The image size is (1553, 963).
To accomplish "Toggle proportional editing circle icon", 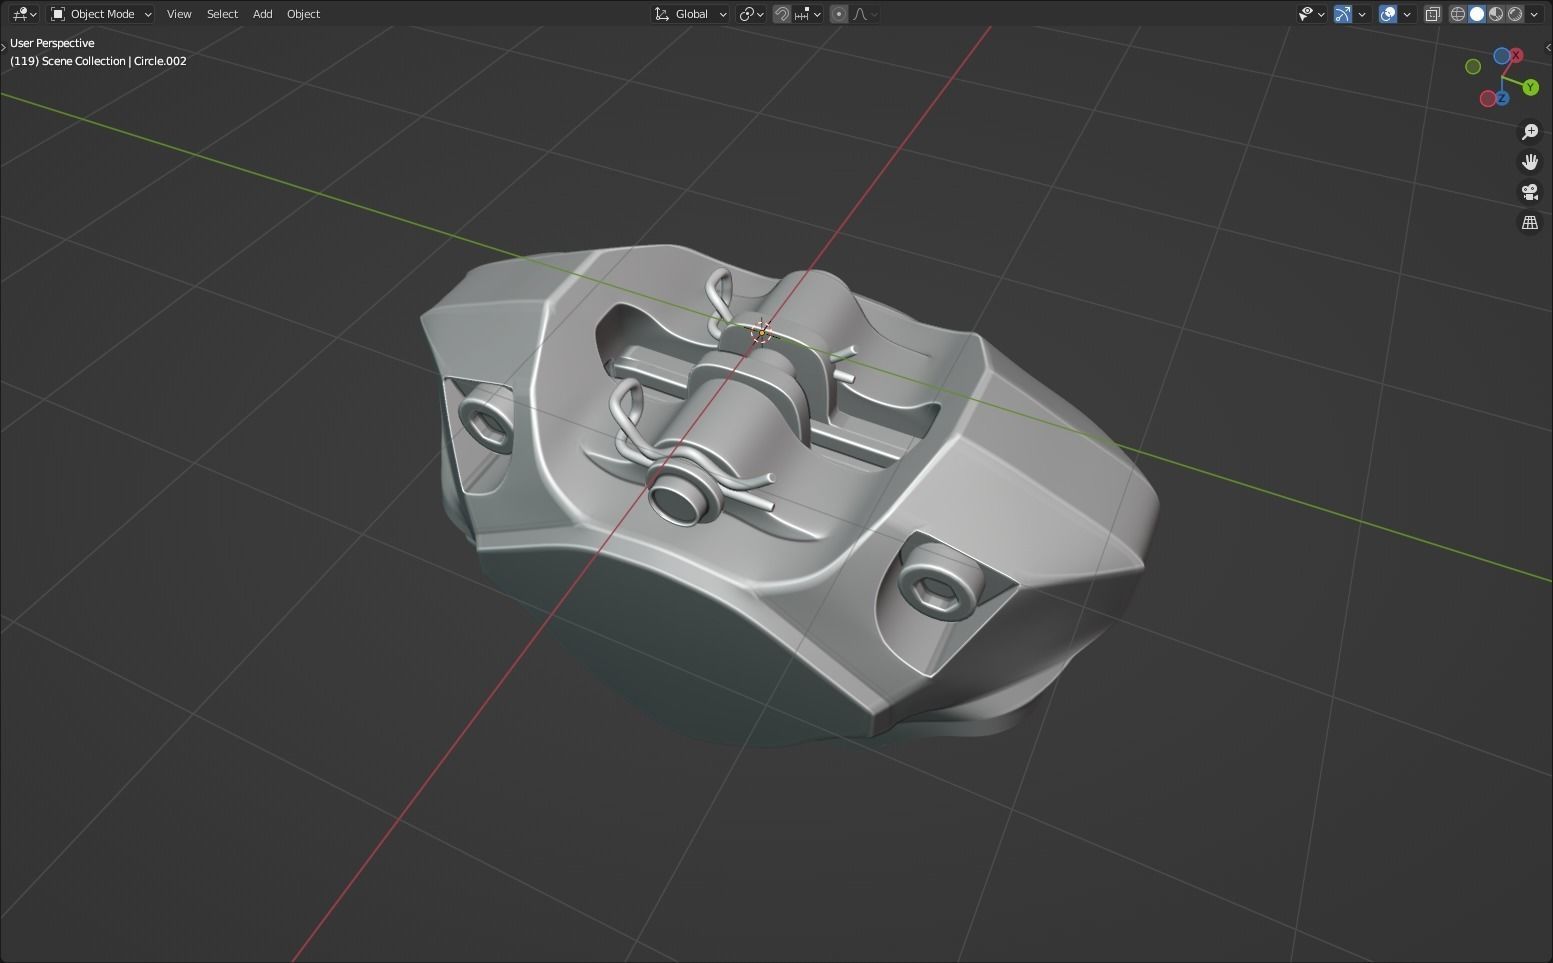I will pos(839,14).
